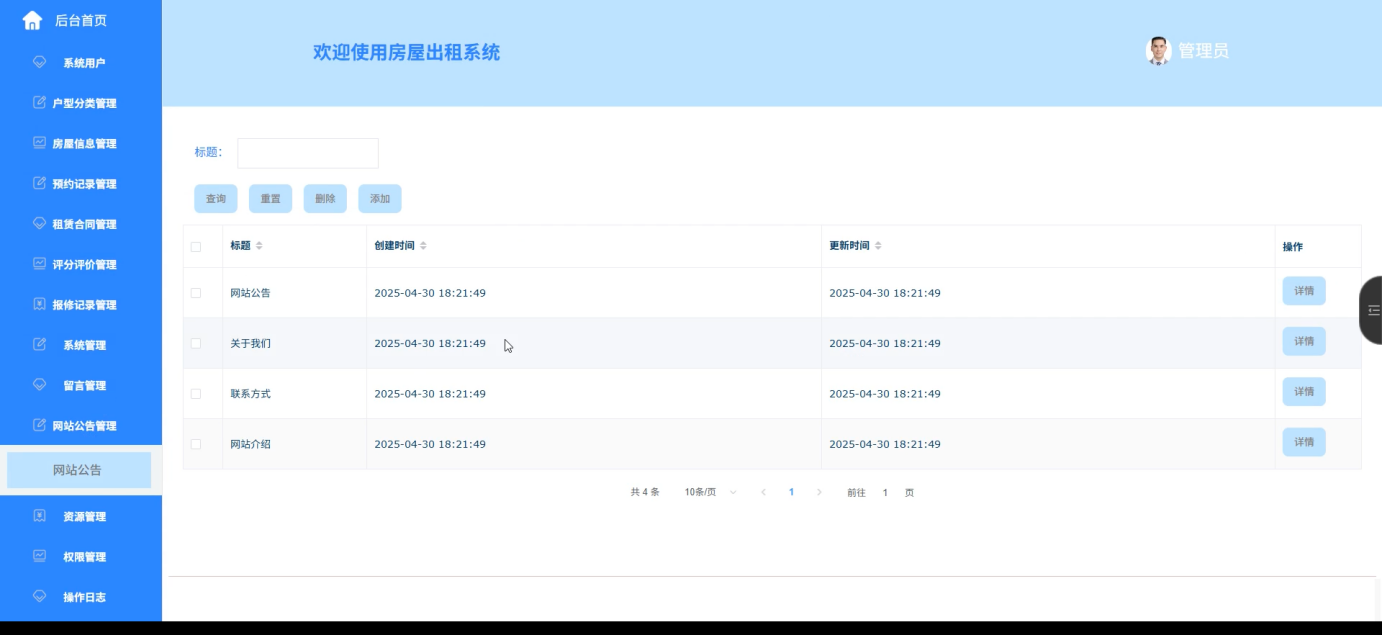1382x635 pixels.
Task: Open 详情 for the 关于我们 row
Action: tap(1304, 341)
